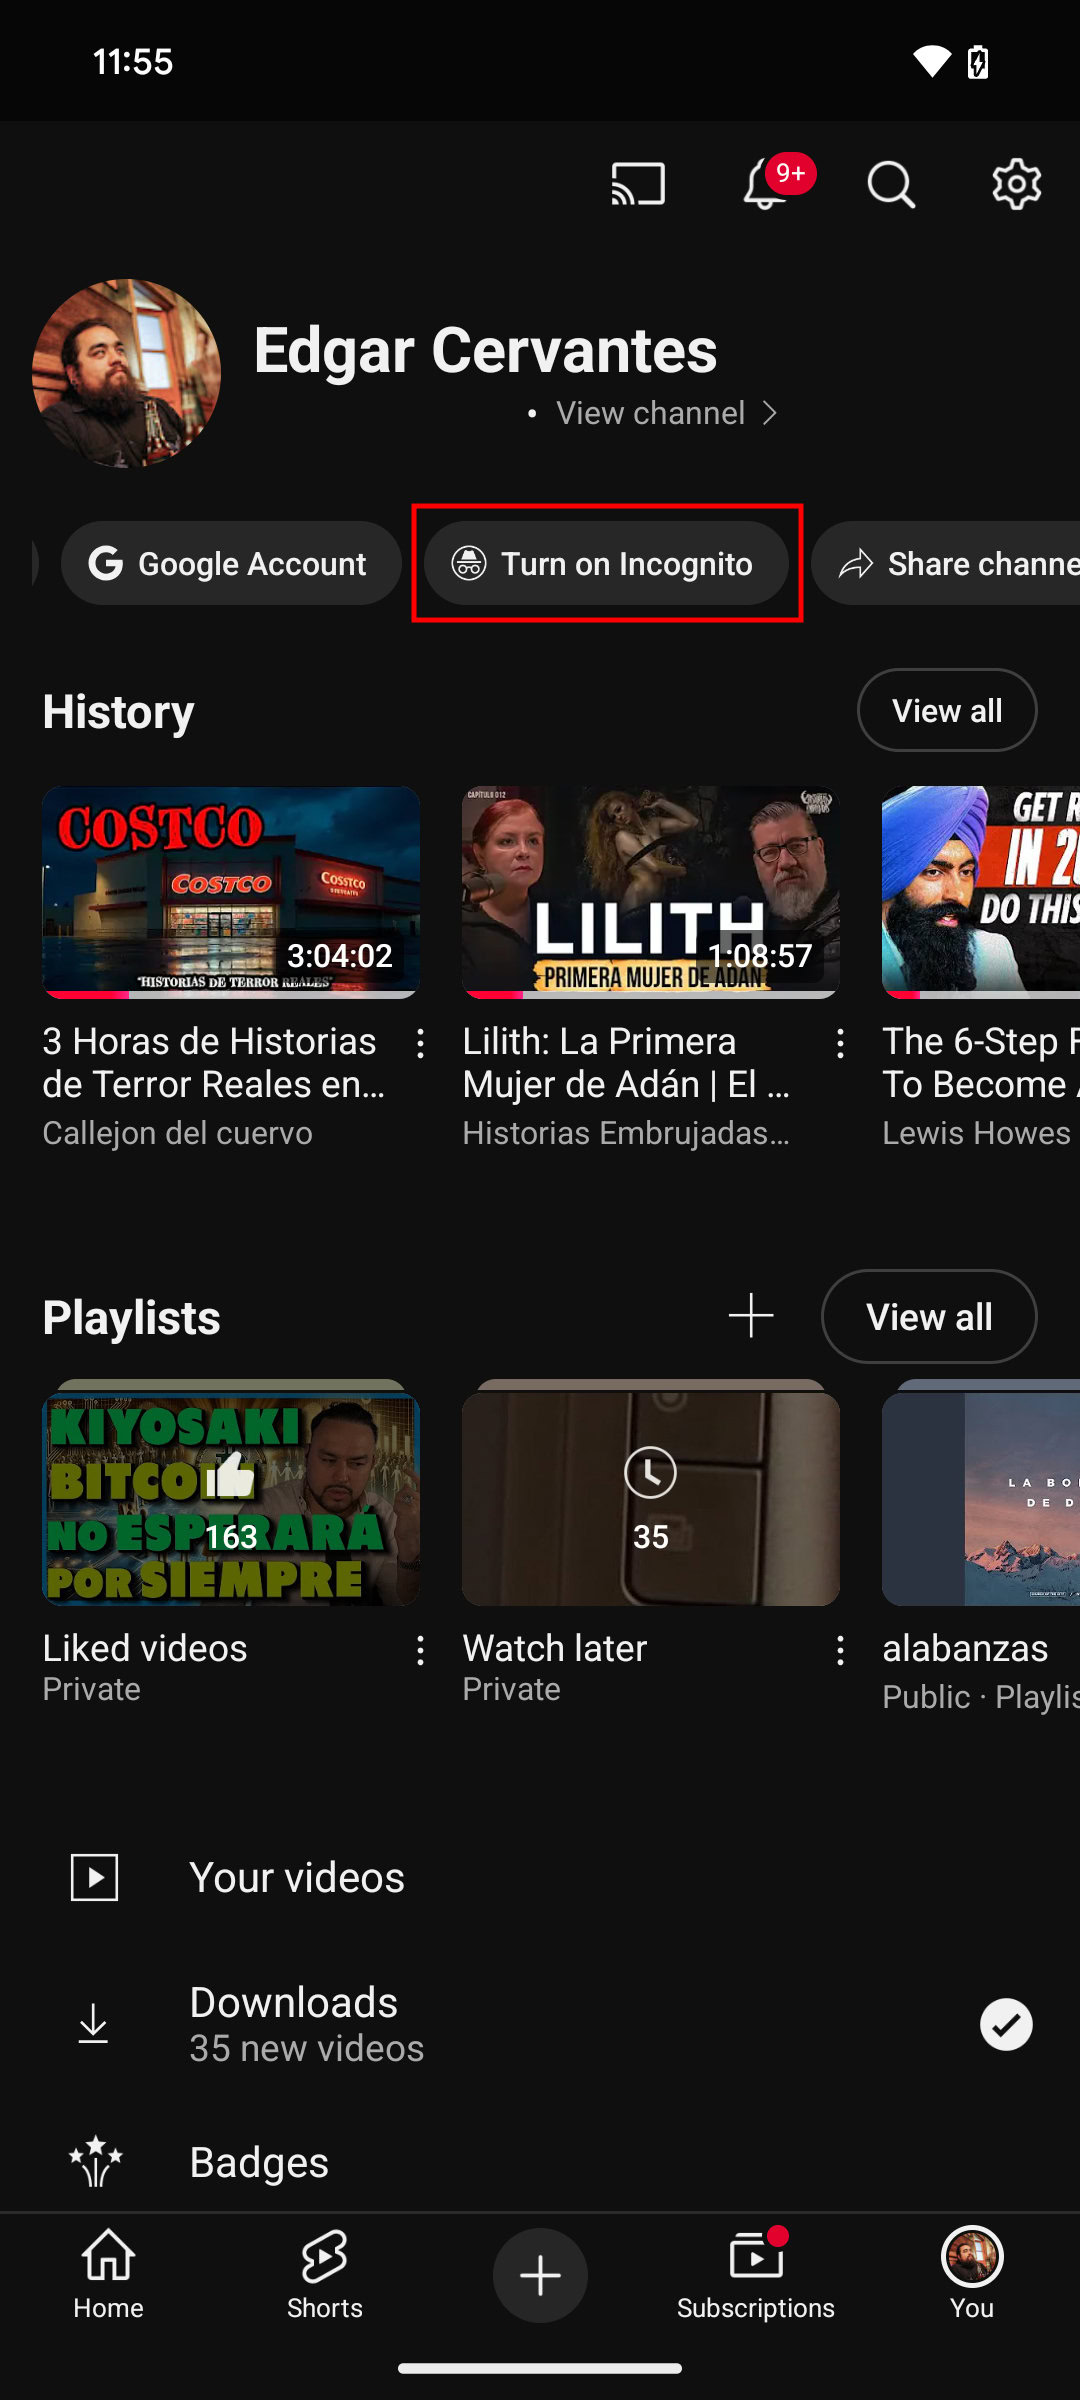Screen dimensions: 1080x2400
Task: Tap History section heading
Action: 118,712
